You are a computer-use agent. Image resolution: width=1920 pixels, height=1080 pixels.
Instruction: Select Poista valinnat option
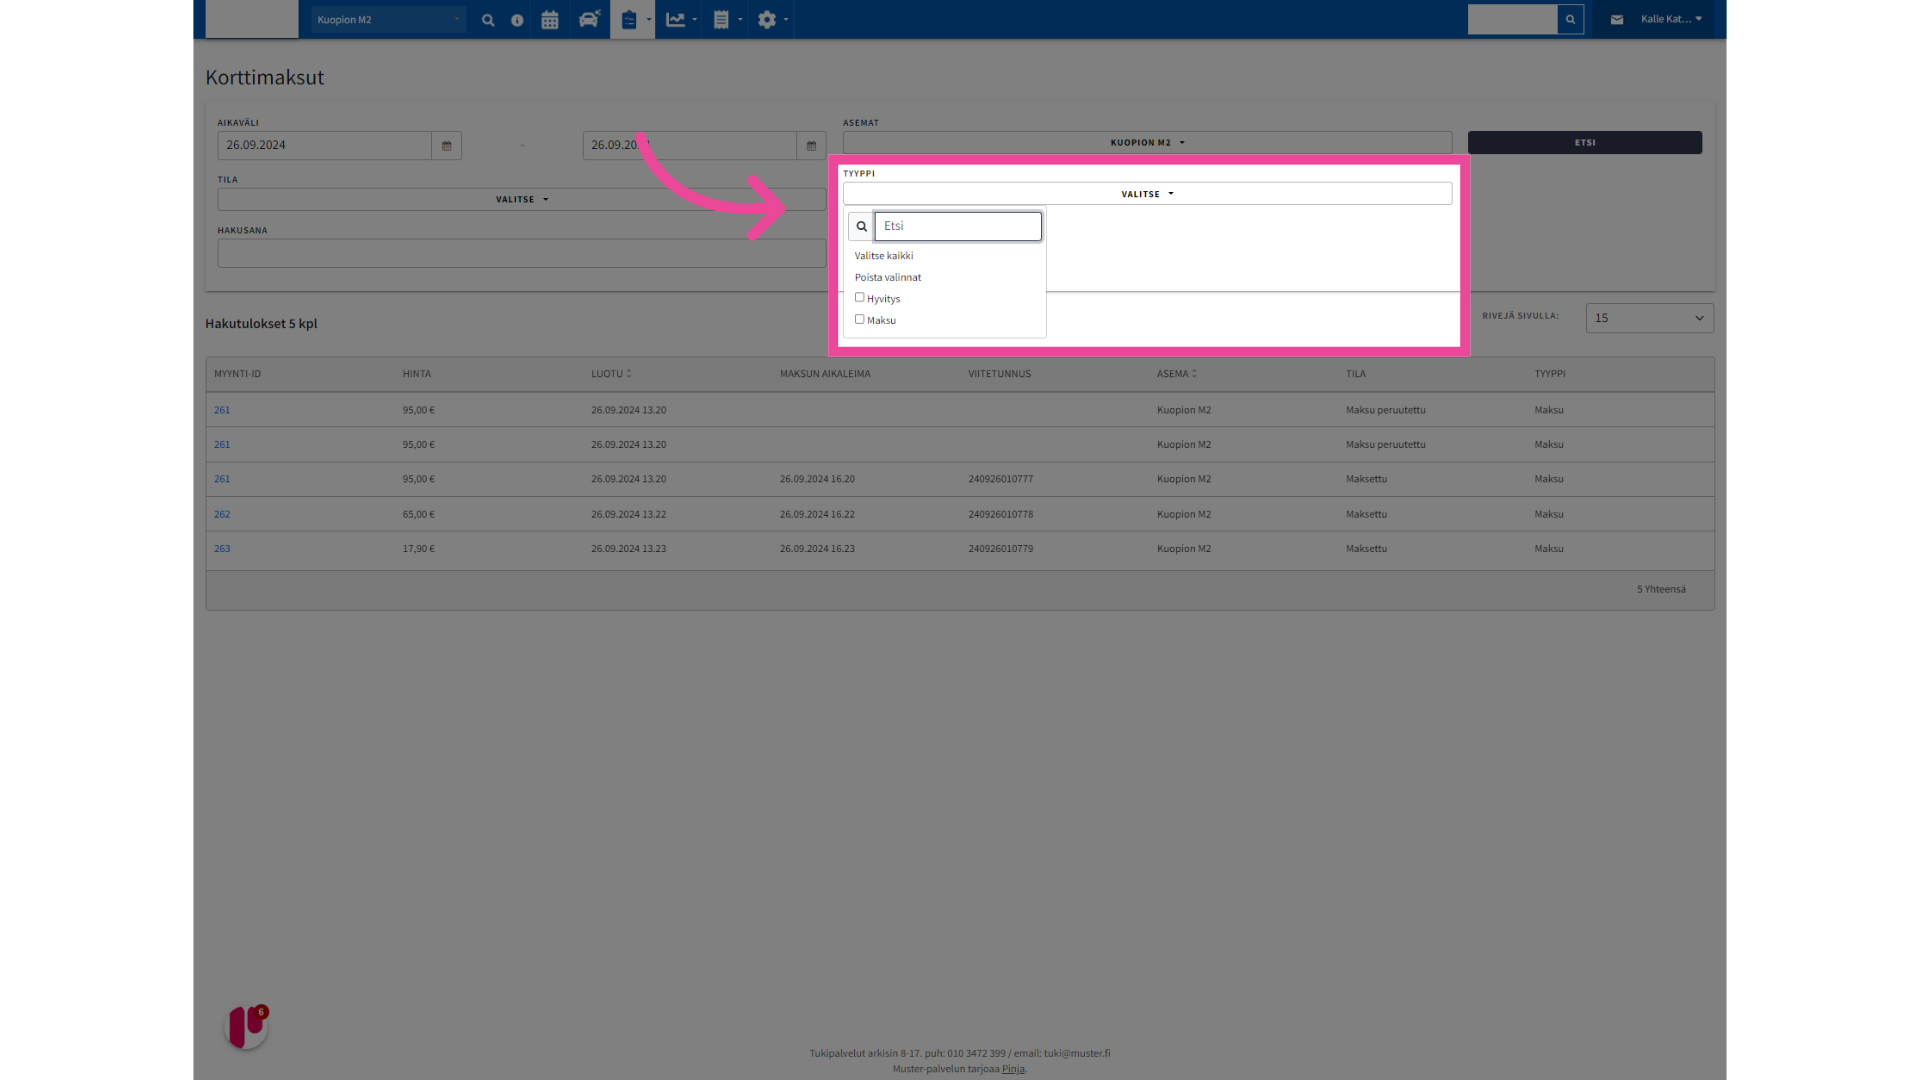[888, 278]
